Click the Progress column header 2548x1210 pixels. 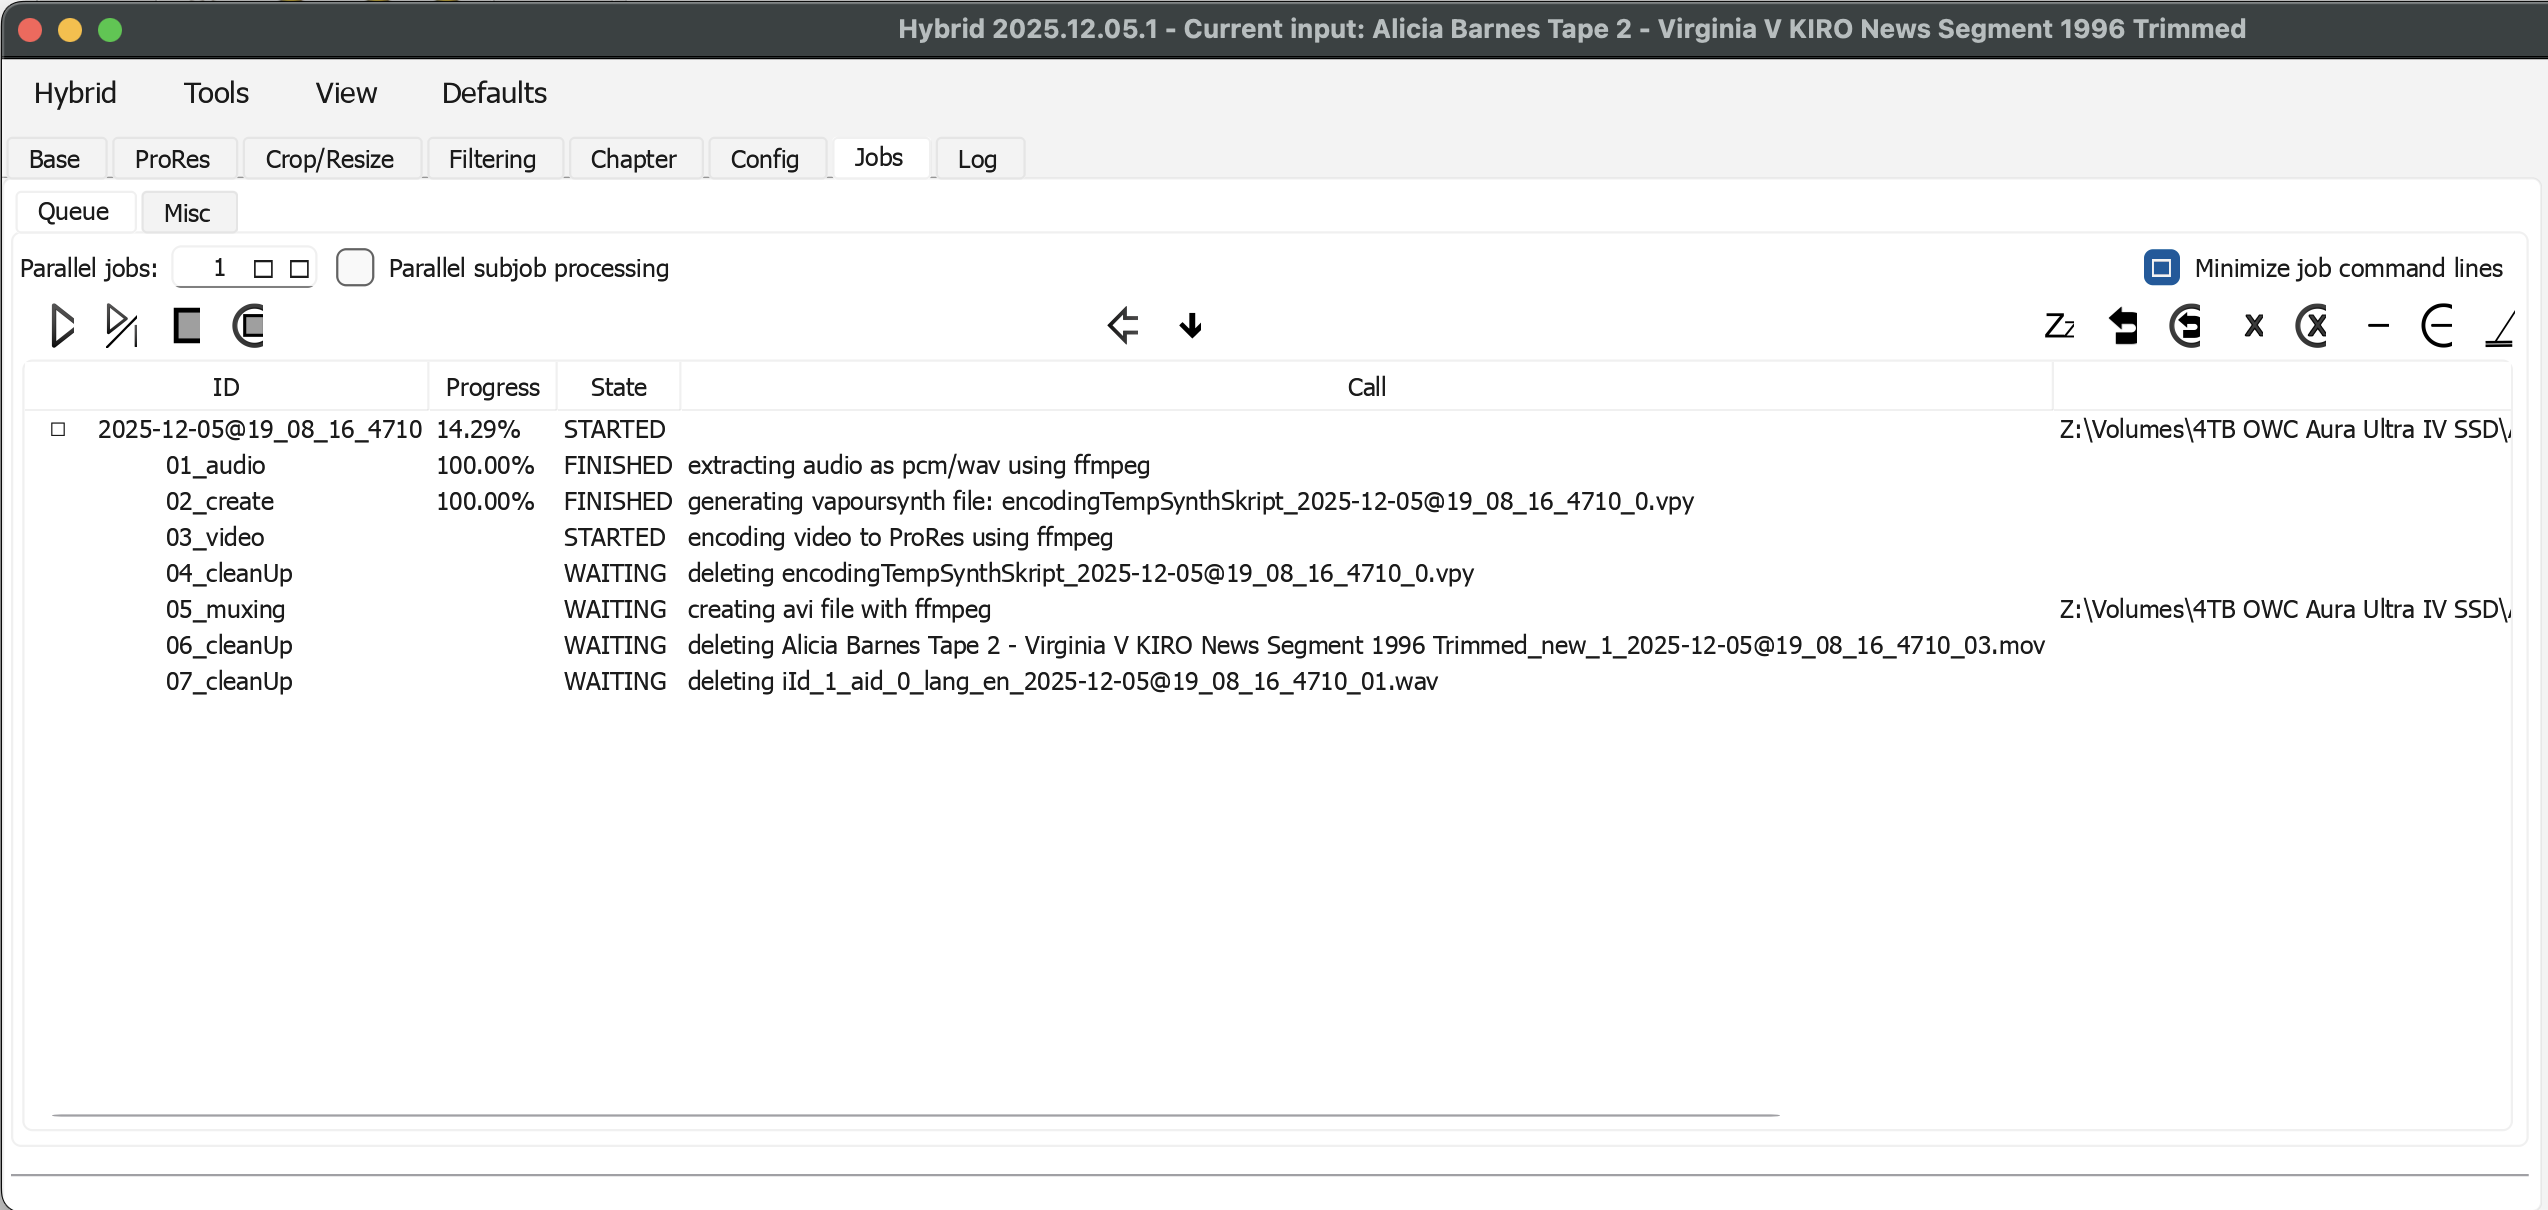[x=492, y=387]
